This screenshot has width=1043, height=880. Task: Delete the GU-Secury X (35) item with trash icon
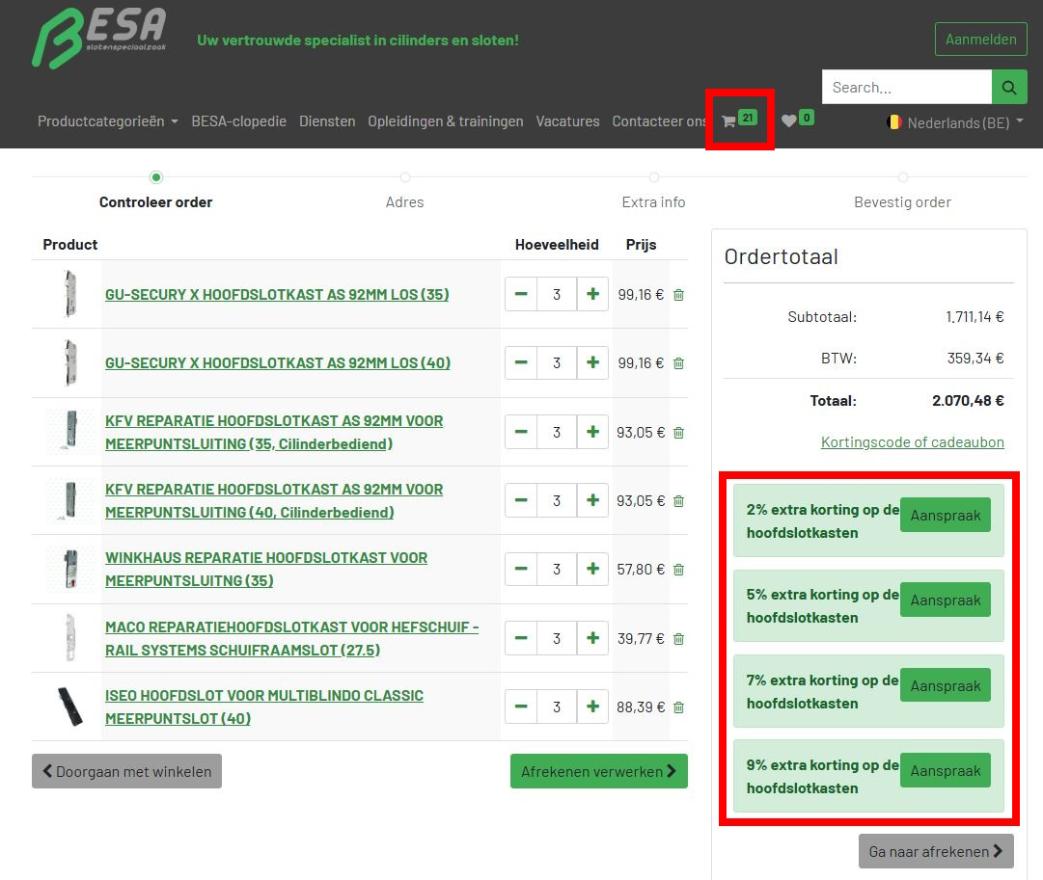[679, 295]
